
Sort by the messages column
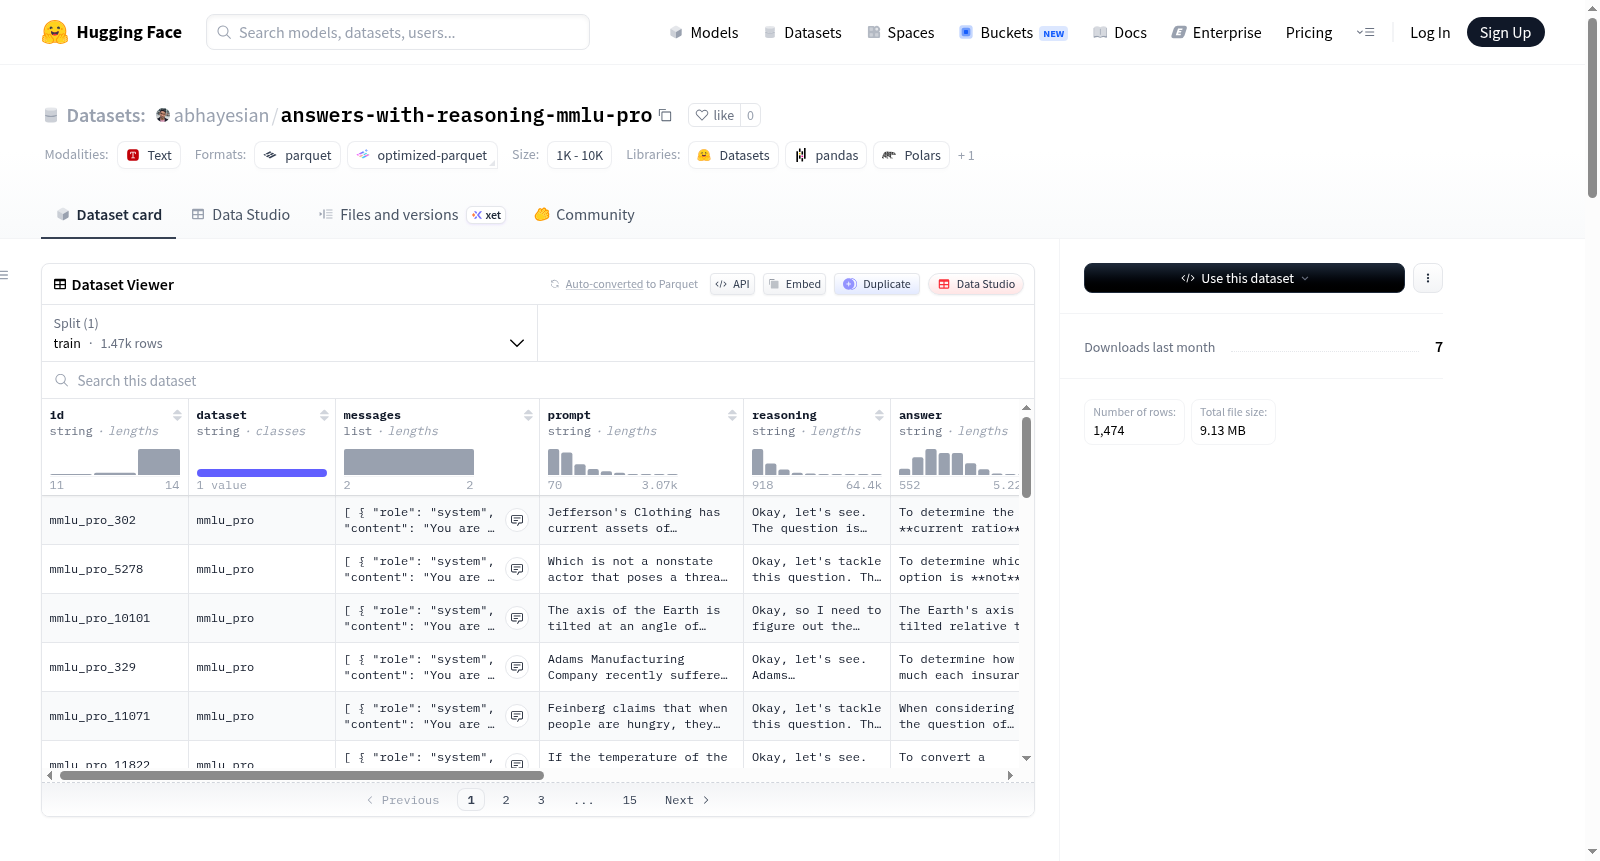[528, 415]
